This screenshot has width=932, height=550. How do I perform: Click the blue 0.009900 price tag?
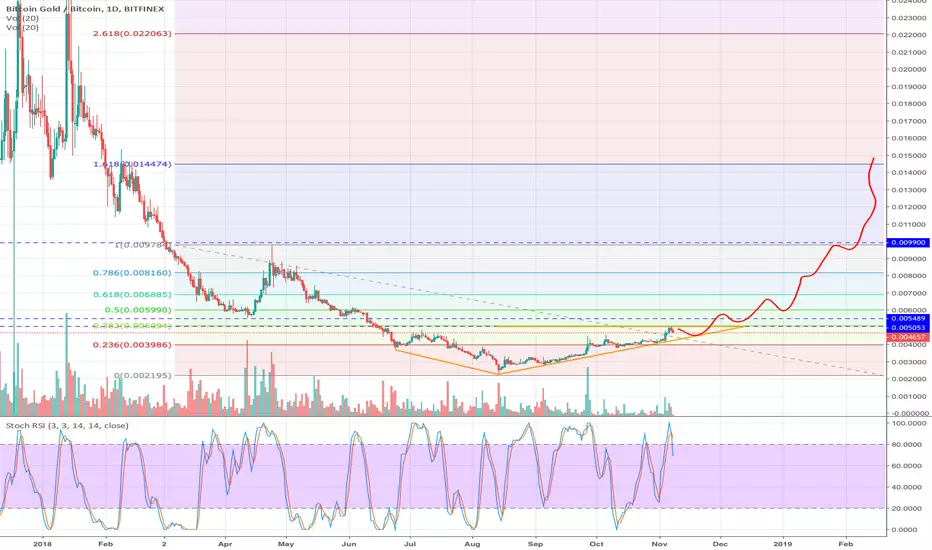click(x=907, y=243)
